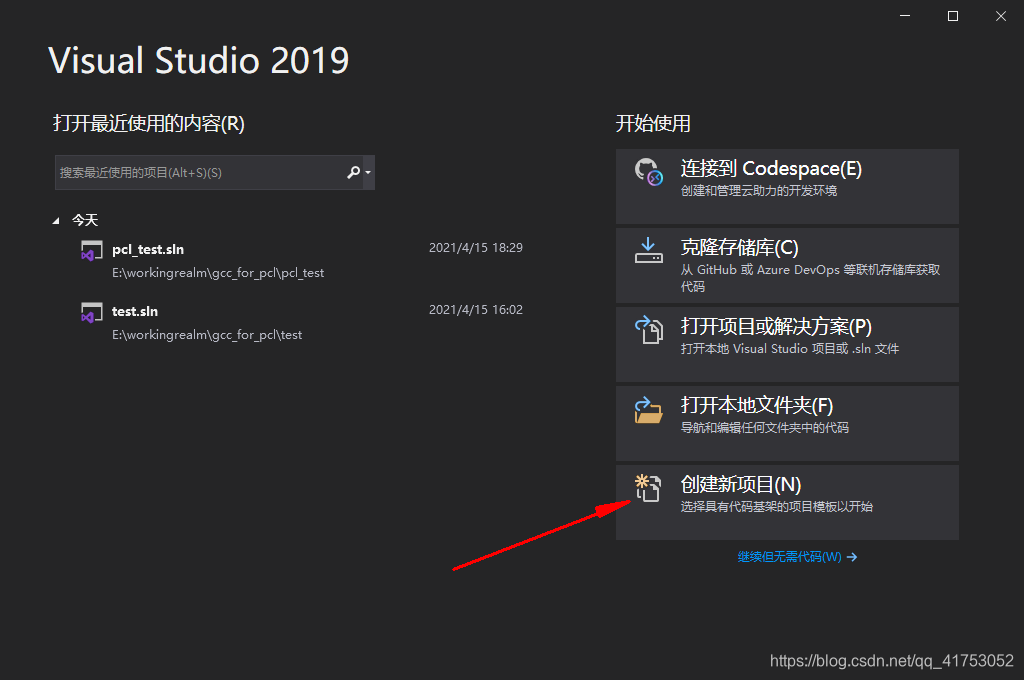The image size is (1024, 680).
Task: Click description 导航和编辑任何文件夹中的代码
Action: [x=765, y=428]
